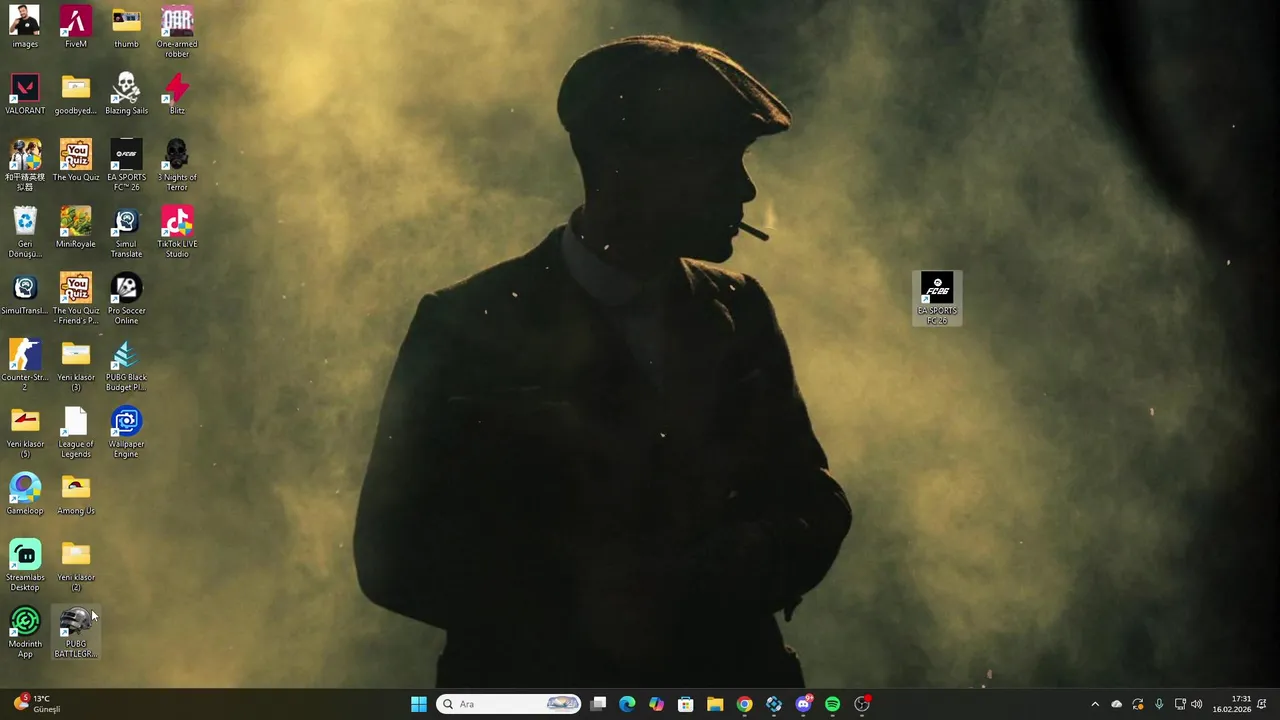Screen dimensions: 1280x720
Task: Select the Streamlabs Desktop shortcut
Action: (25, 566)
